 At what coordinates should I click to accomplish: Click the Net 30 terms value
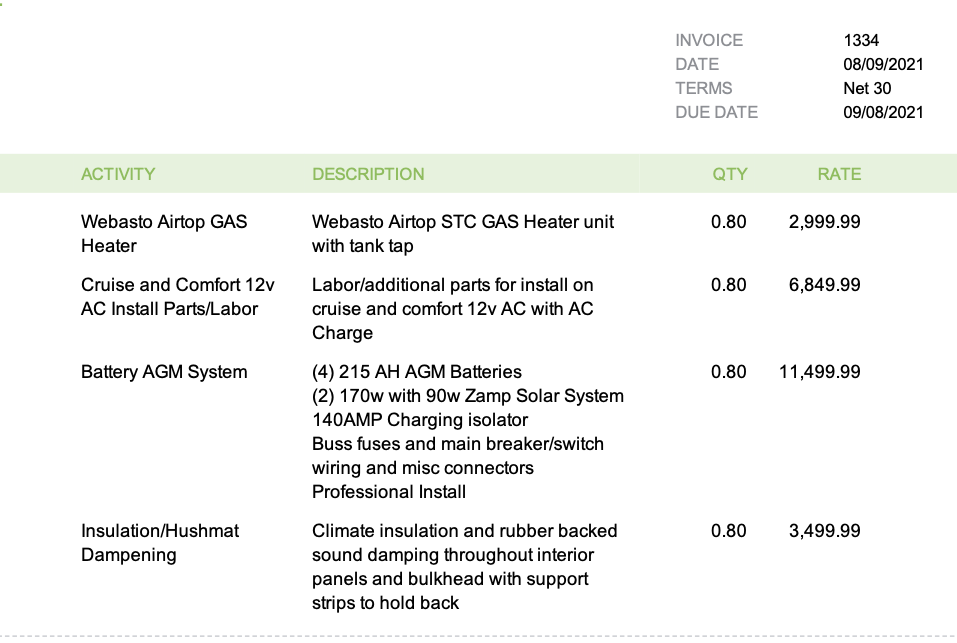[x=867, y=88]
